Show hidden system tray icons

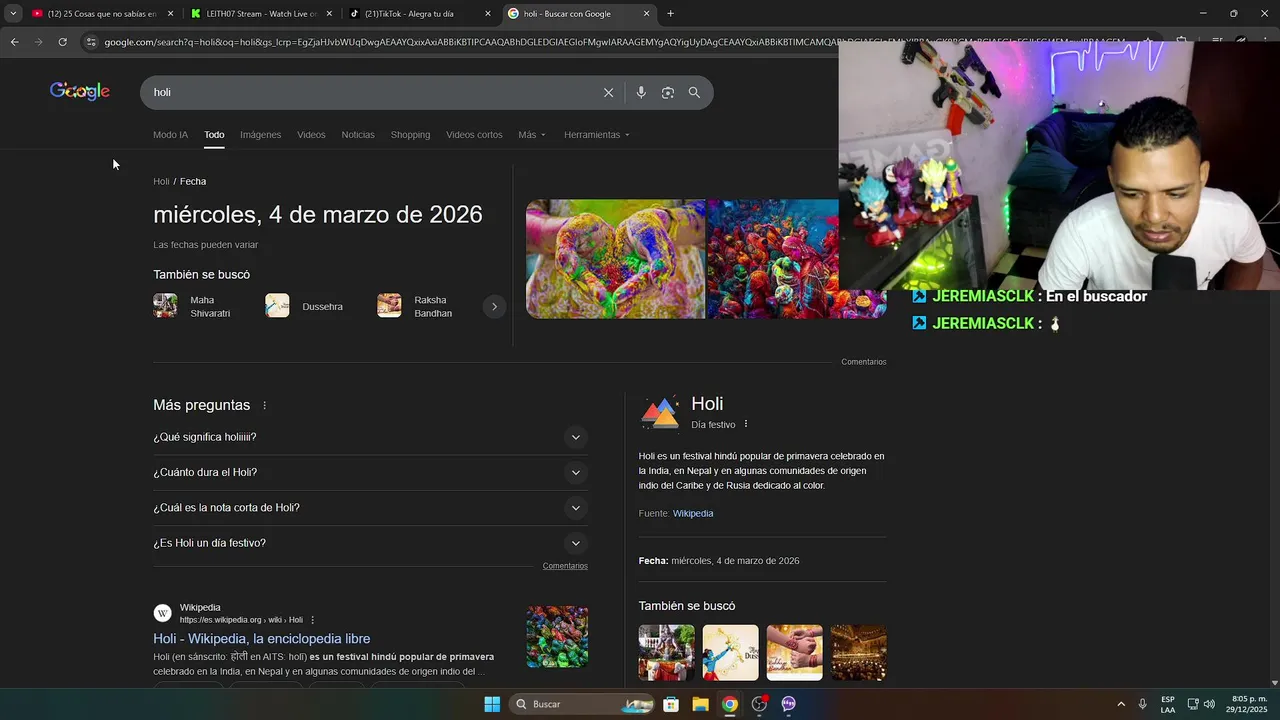click(x=1121, y=704)
